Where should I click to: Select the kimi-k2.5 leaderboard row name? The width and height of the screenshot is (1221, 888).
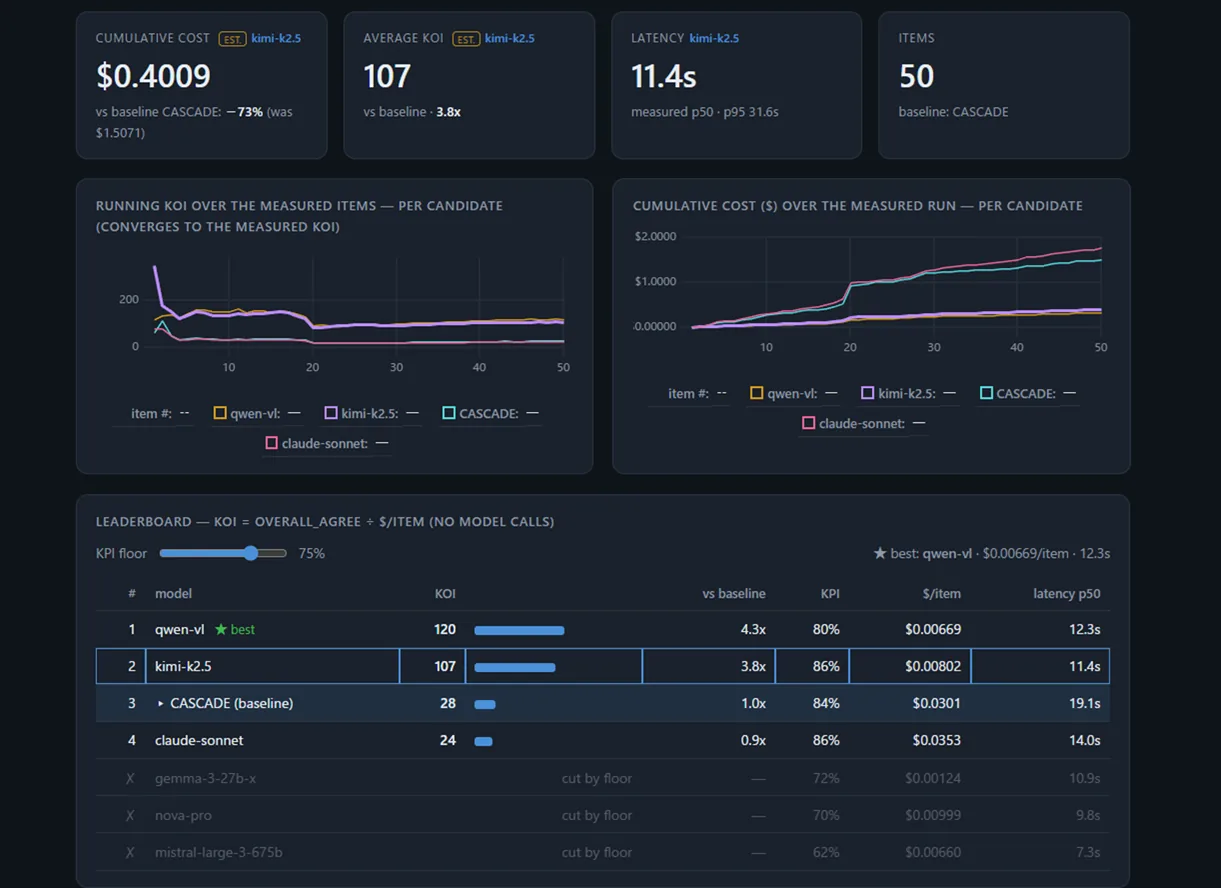(x=183, y=666)
